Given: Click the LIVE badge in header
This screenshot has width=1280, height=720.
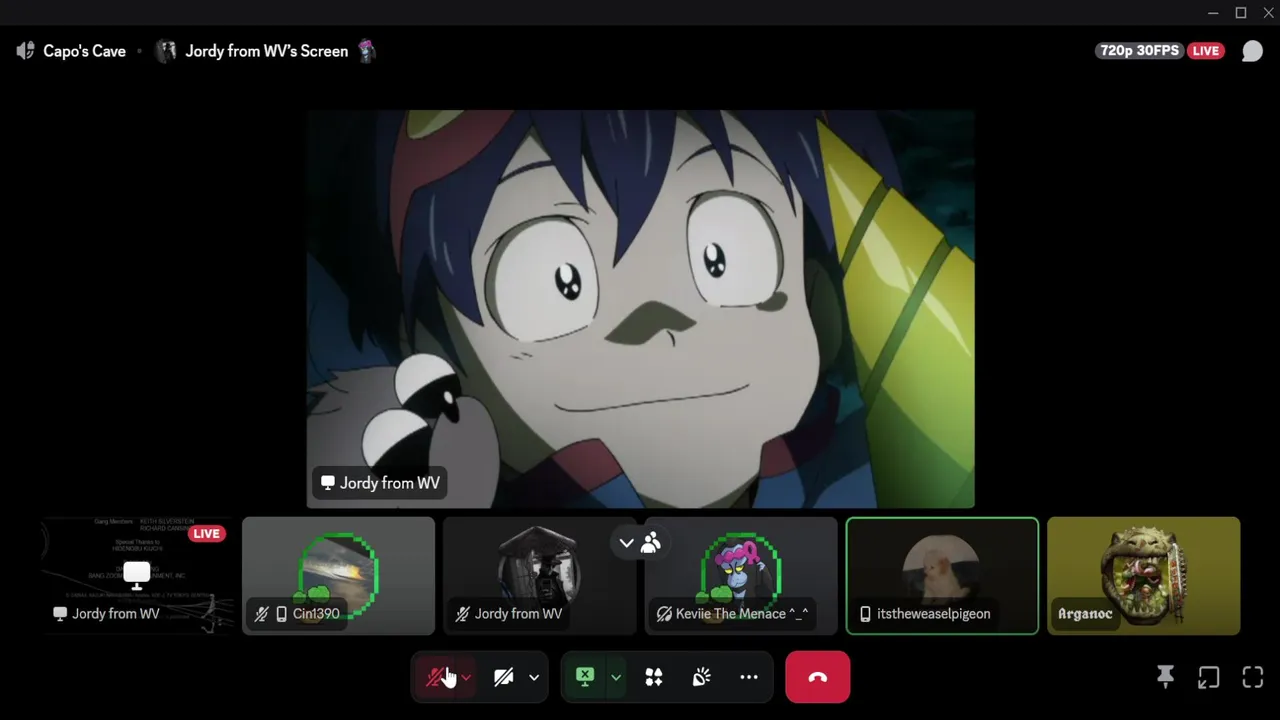Looking at the screenshot, I should coord(1206,51).
